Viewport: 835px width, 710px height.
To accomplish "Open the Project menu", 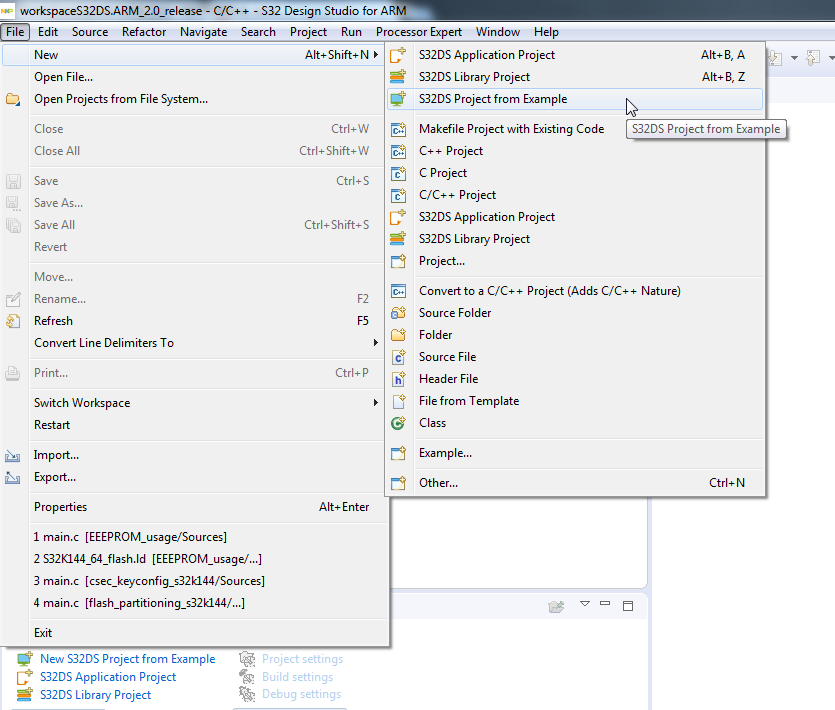I will click(x=308, y=32).
